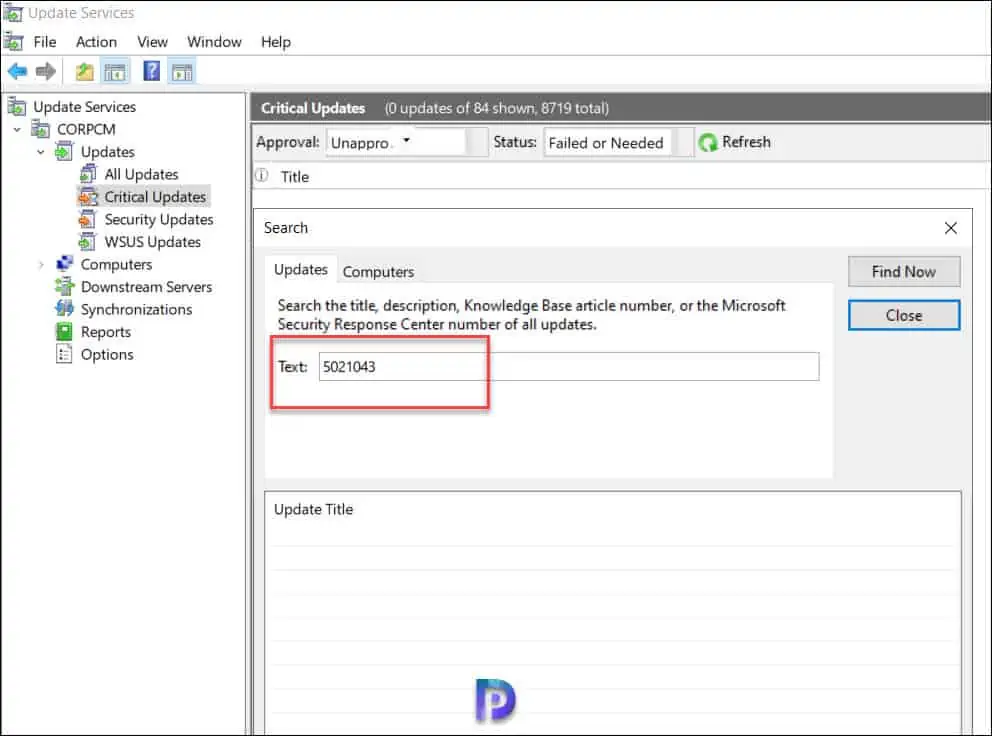Viewport: 992px width, 736px height.
Task: Click the Computers node icon
Action: click(x=65, y=264)
